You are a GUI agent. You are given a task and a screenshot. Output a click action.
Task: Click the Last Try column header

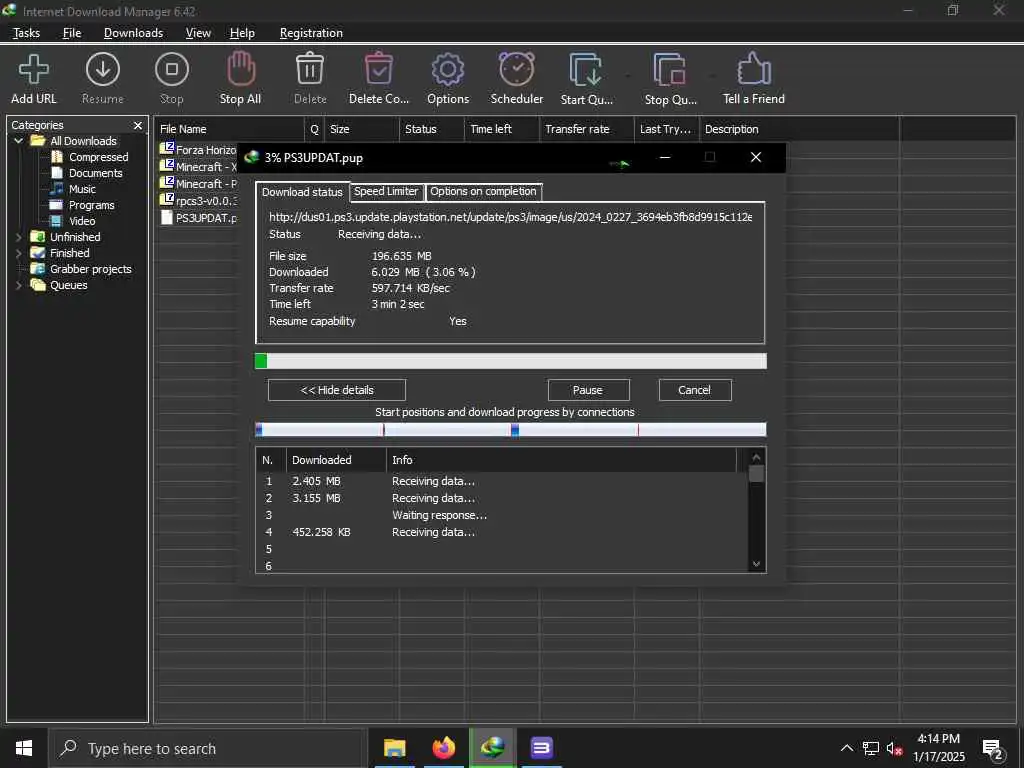[666, 129]
